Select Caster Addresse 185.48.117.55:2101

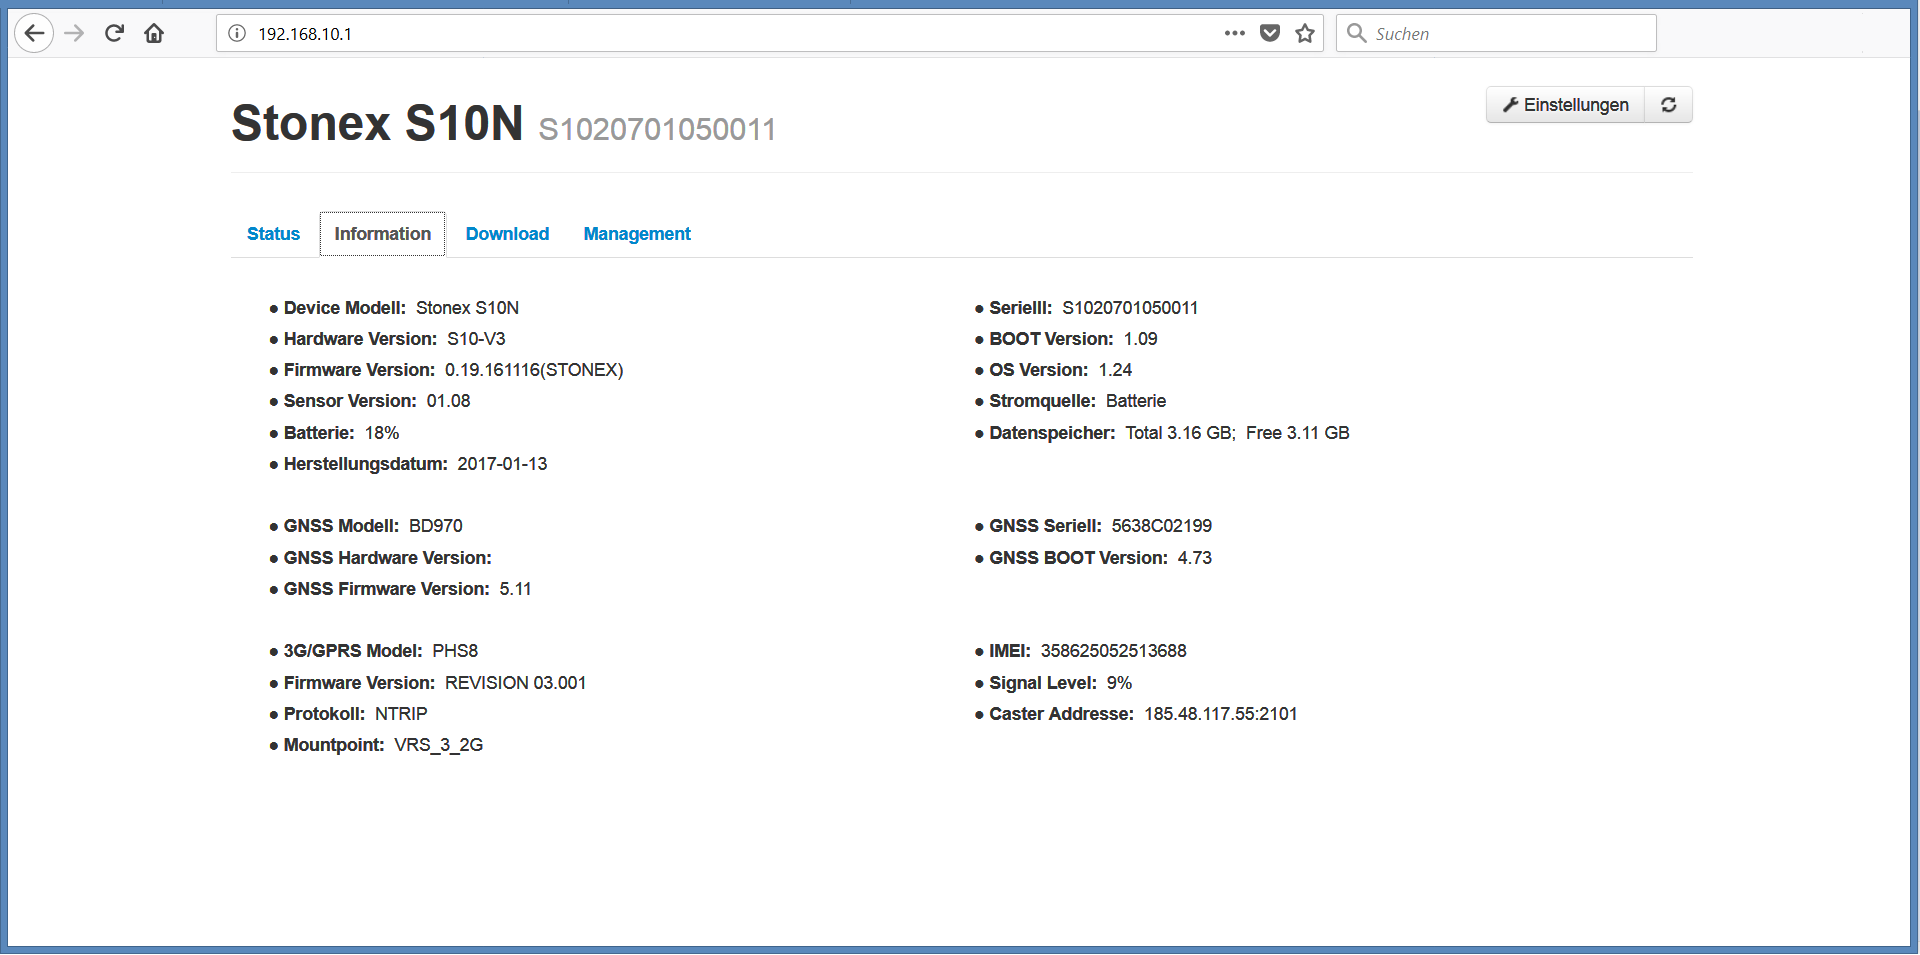point(1221,714)
